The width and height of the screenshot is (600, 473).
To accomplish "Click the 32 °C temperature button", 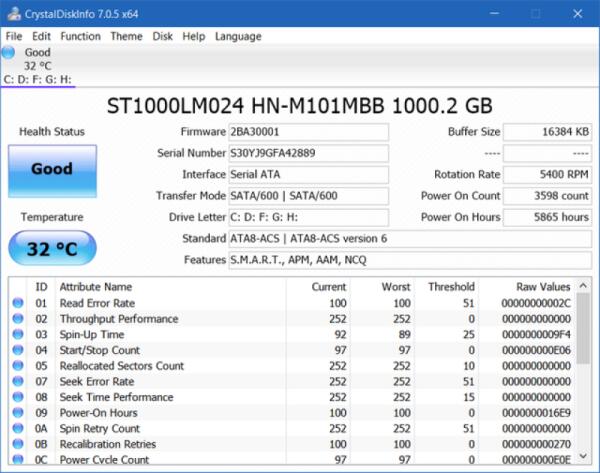I will point(52,249).
